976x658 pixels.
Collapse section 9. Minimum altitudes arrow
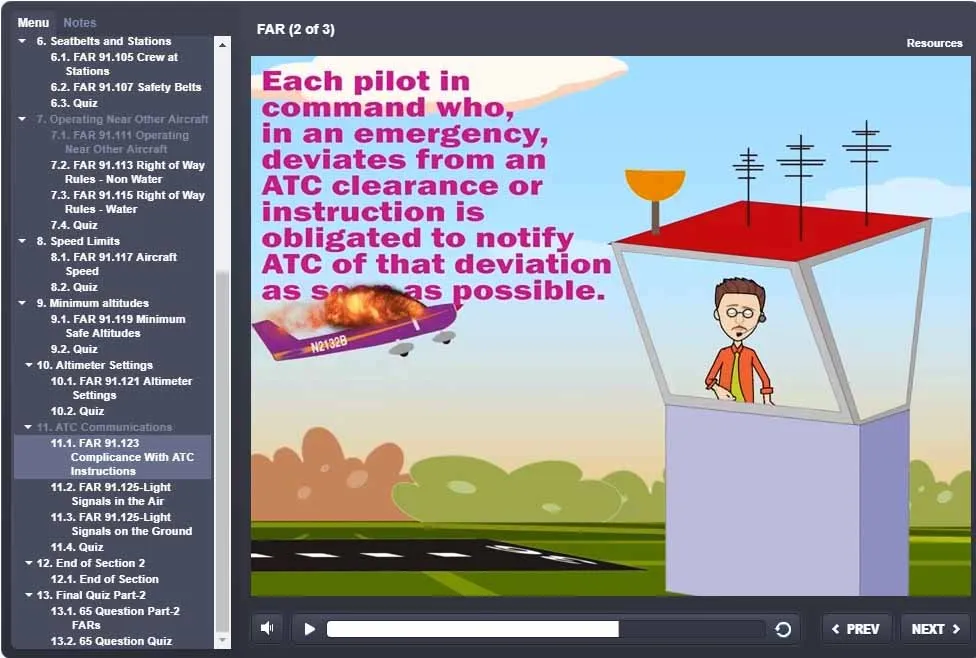click(22, 303)
